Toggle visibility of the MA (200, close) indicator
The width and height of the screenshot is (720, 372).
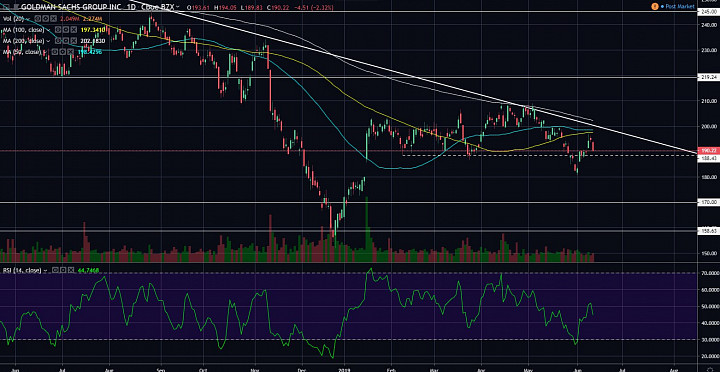pos(58,41)
